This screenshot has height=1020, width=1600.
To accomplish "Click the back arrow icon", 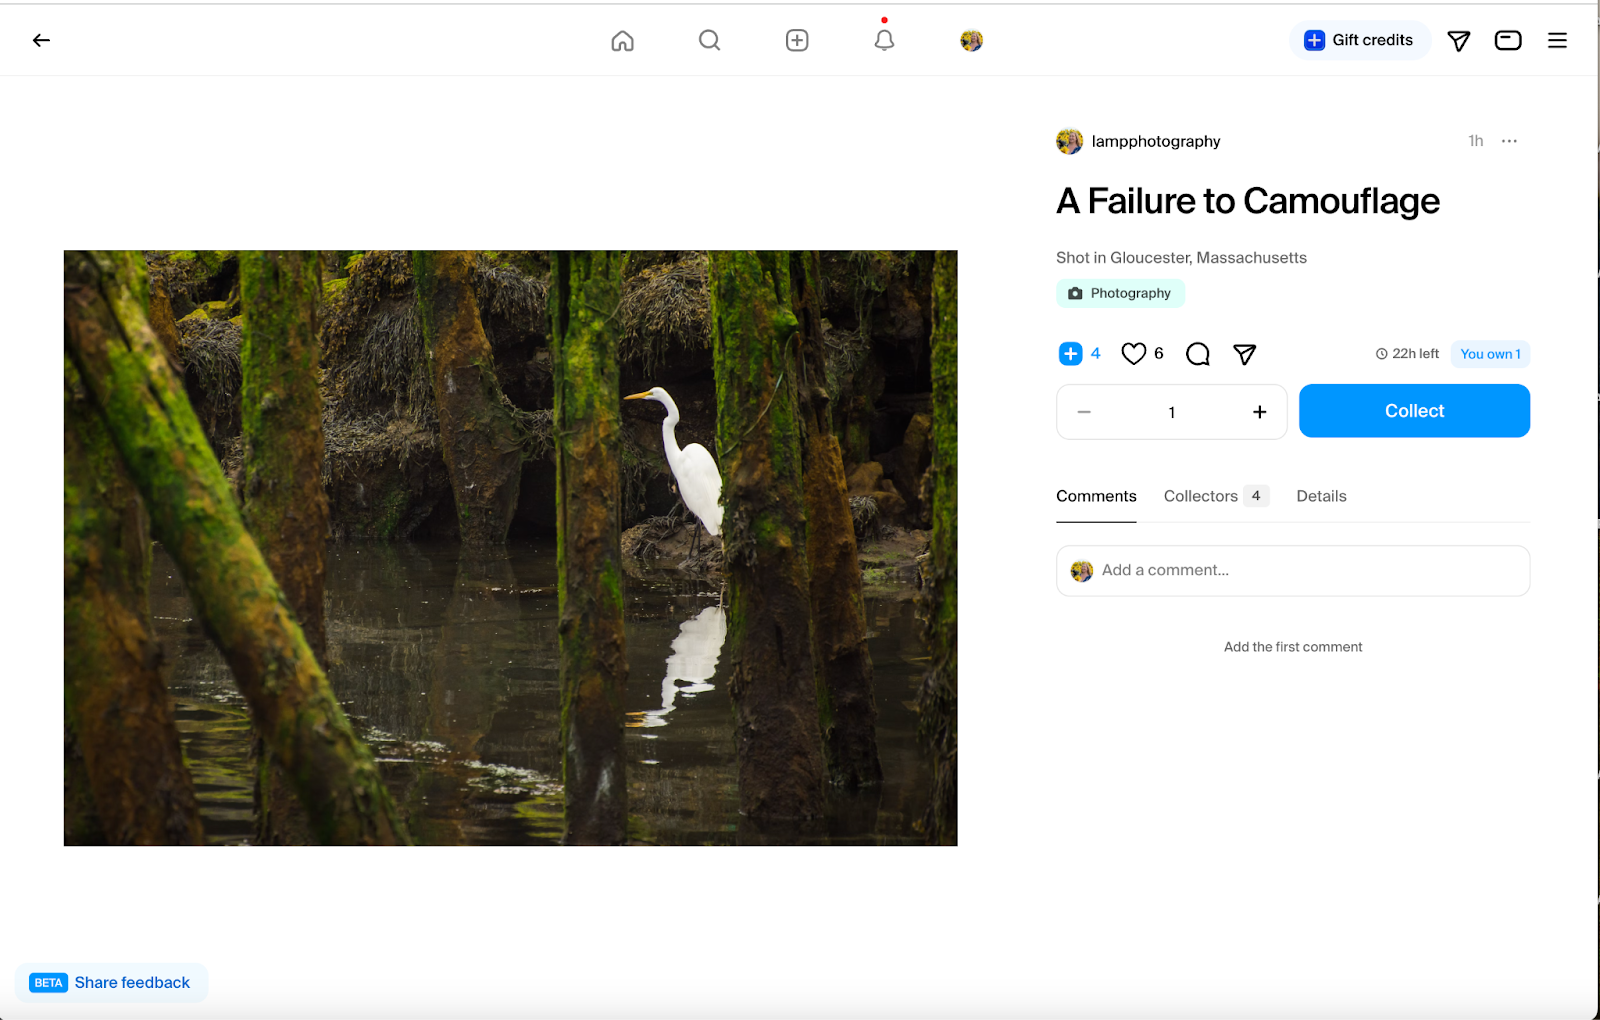I will pyautogui.click(x=41, y=40).
